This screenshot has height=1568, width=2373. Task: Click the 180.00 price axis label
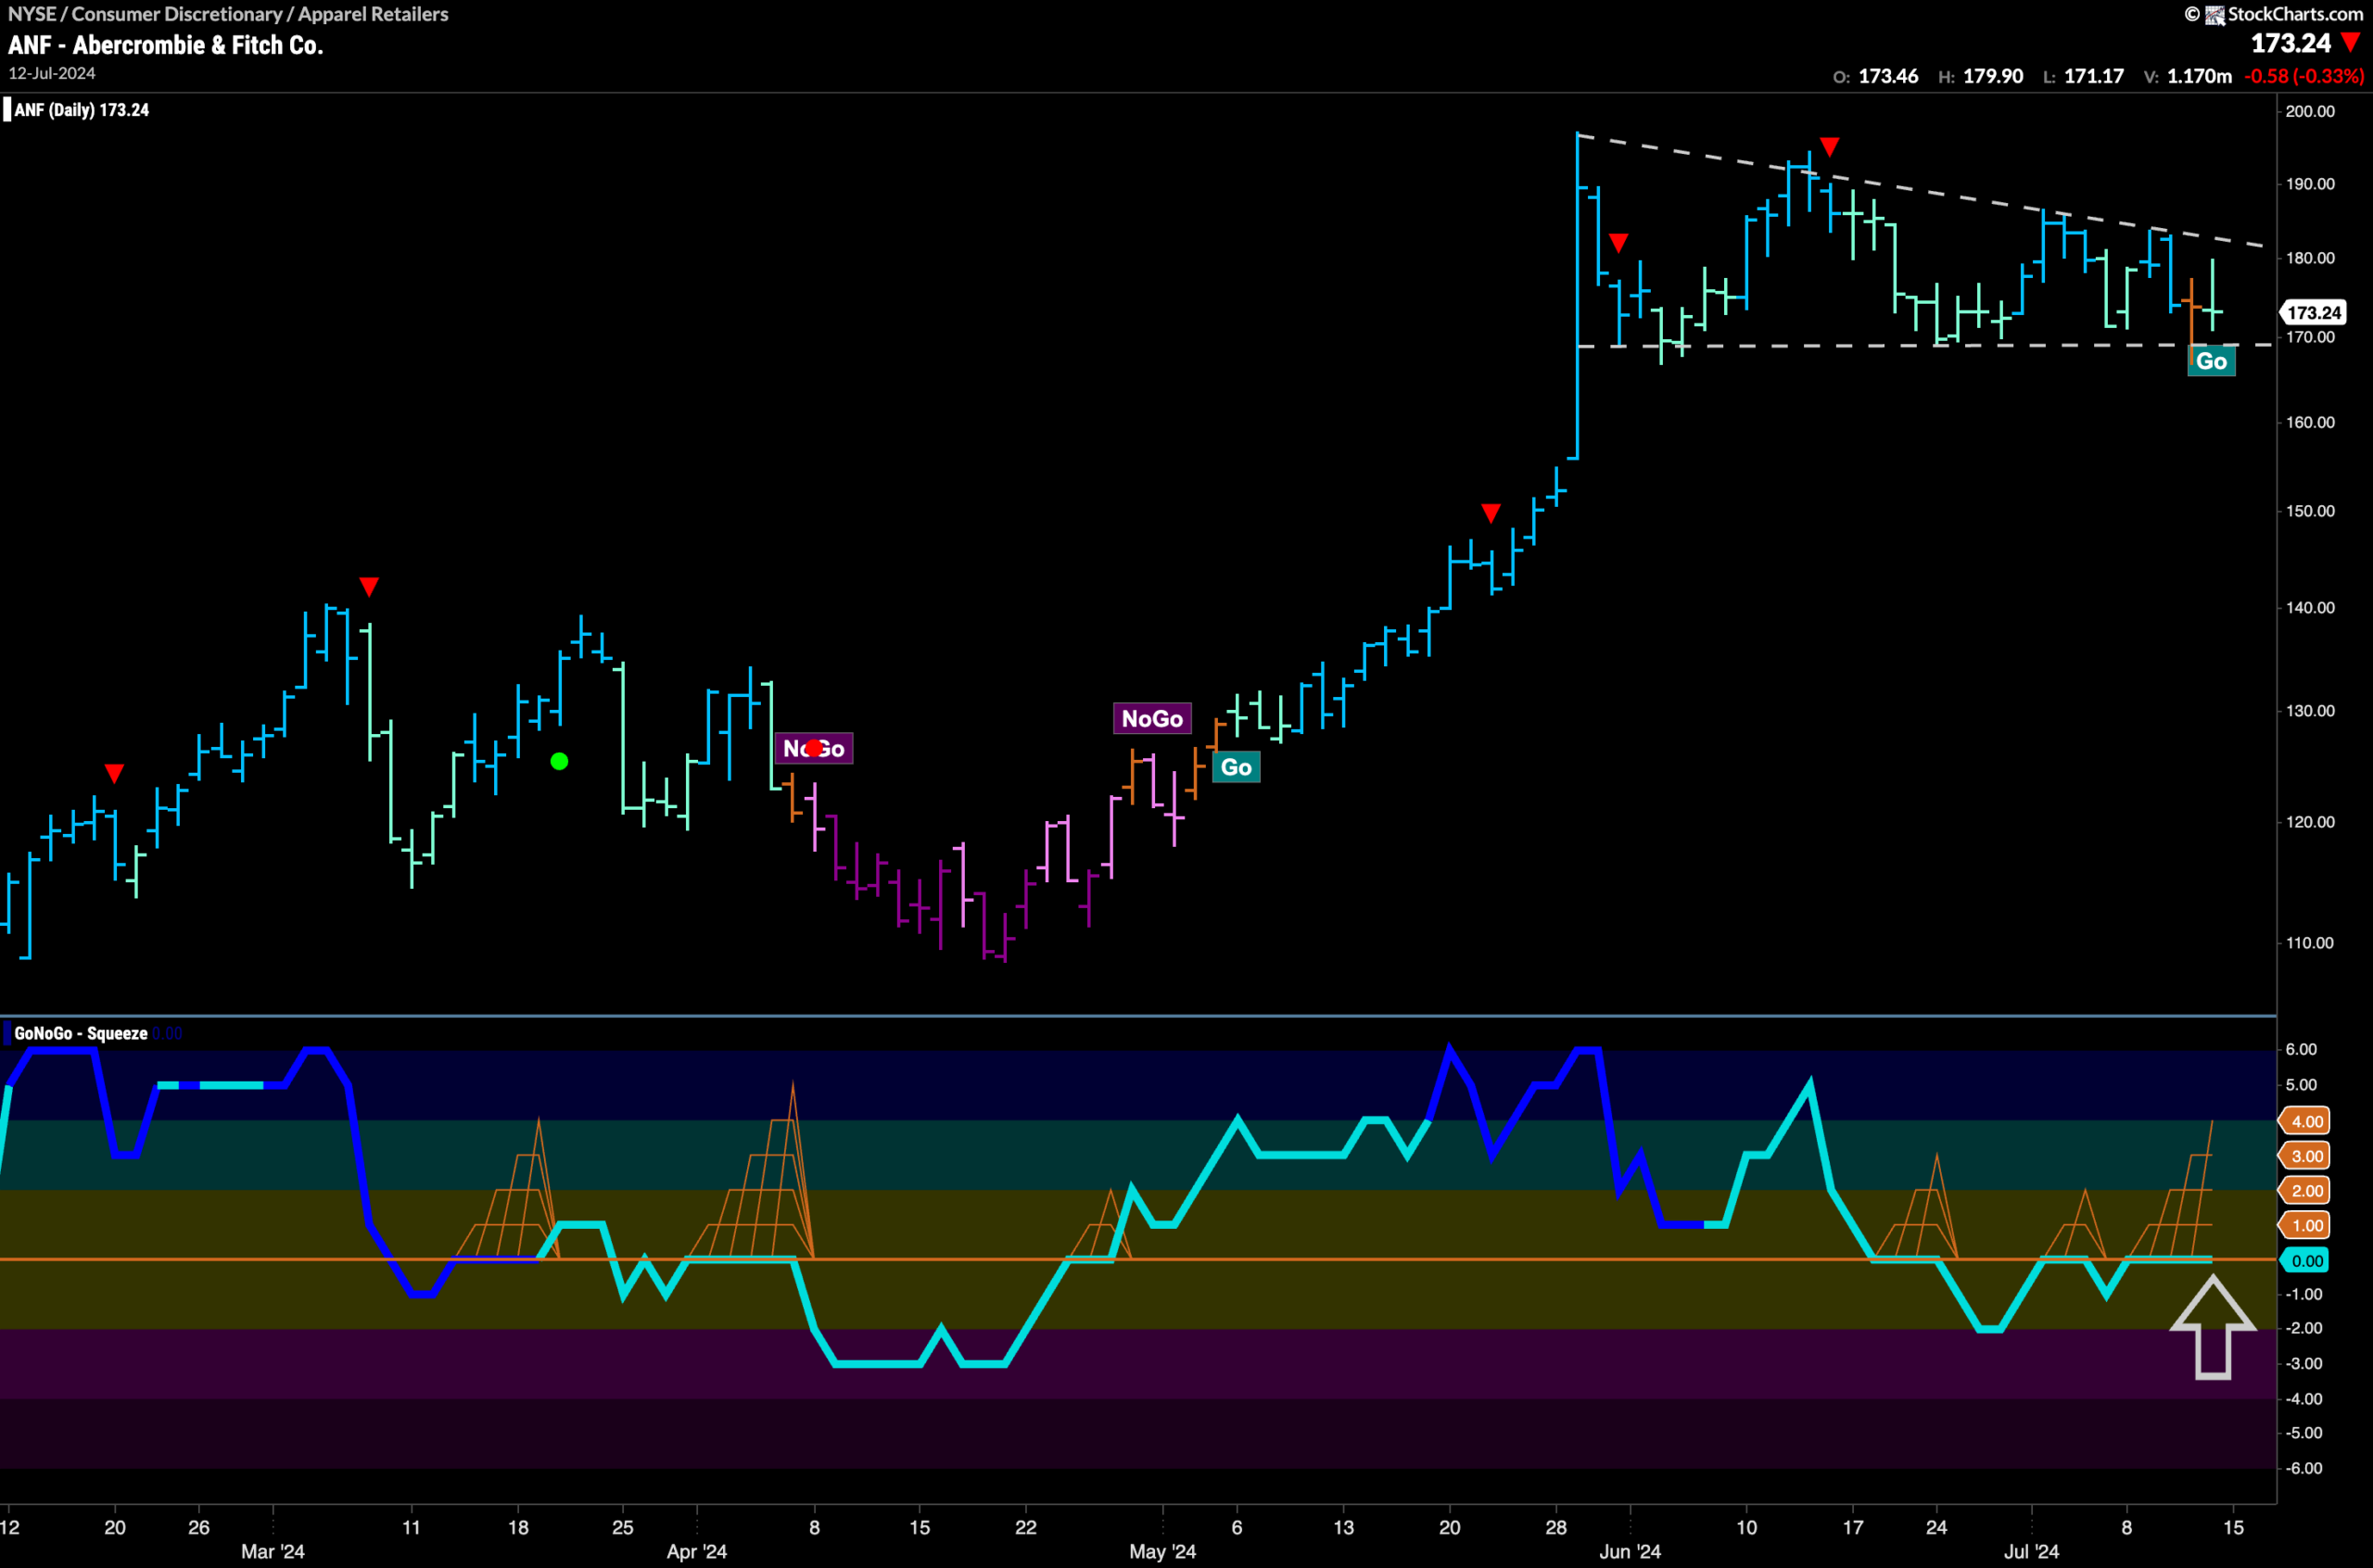tap(2310, 258)
